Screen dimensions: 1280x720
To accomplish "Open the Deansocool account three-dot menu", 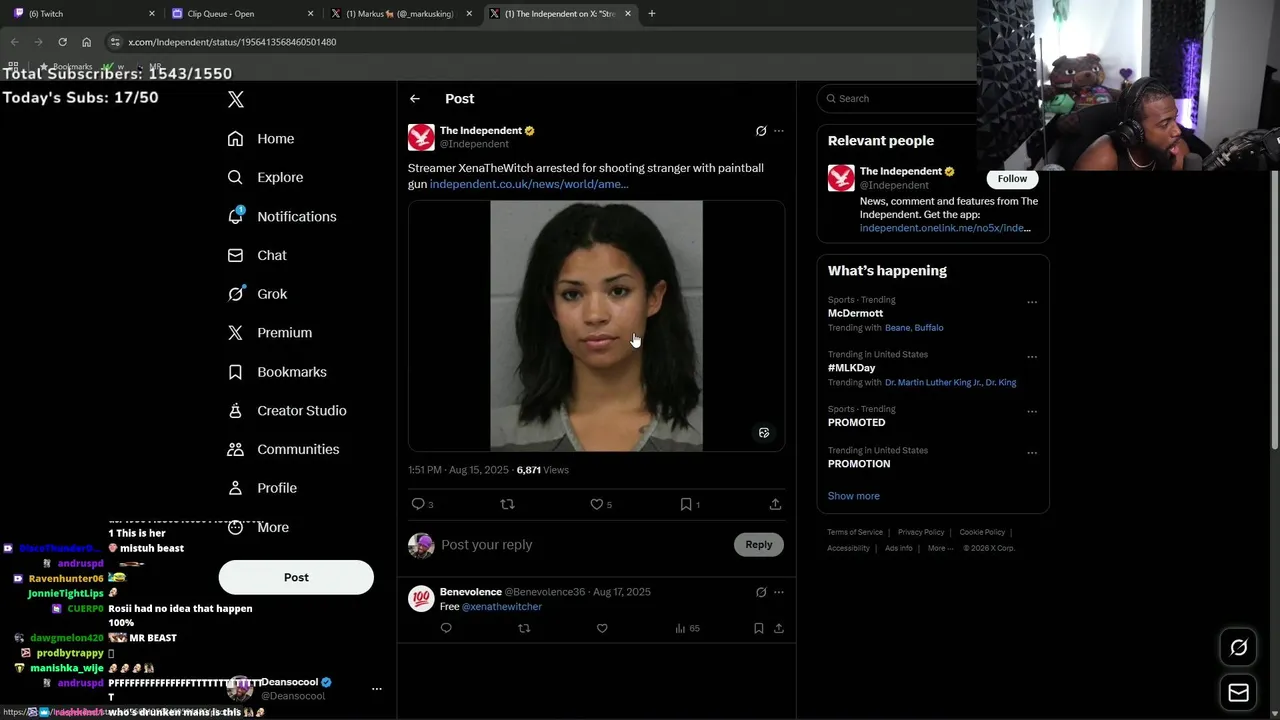I will tap(377, 689).
